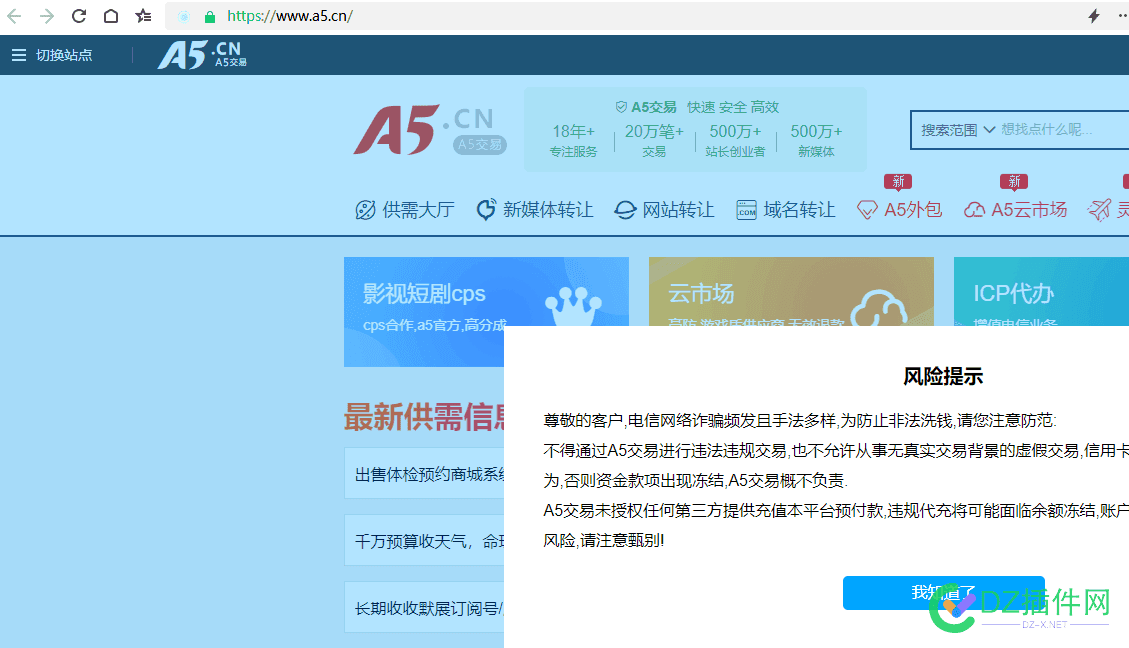Open the browser home icon
Screen dimensions: 1129x648
click(111, 16)
